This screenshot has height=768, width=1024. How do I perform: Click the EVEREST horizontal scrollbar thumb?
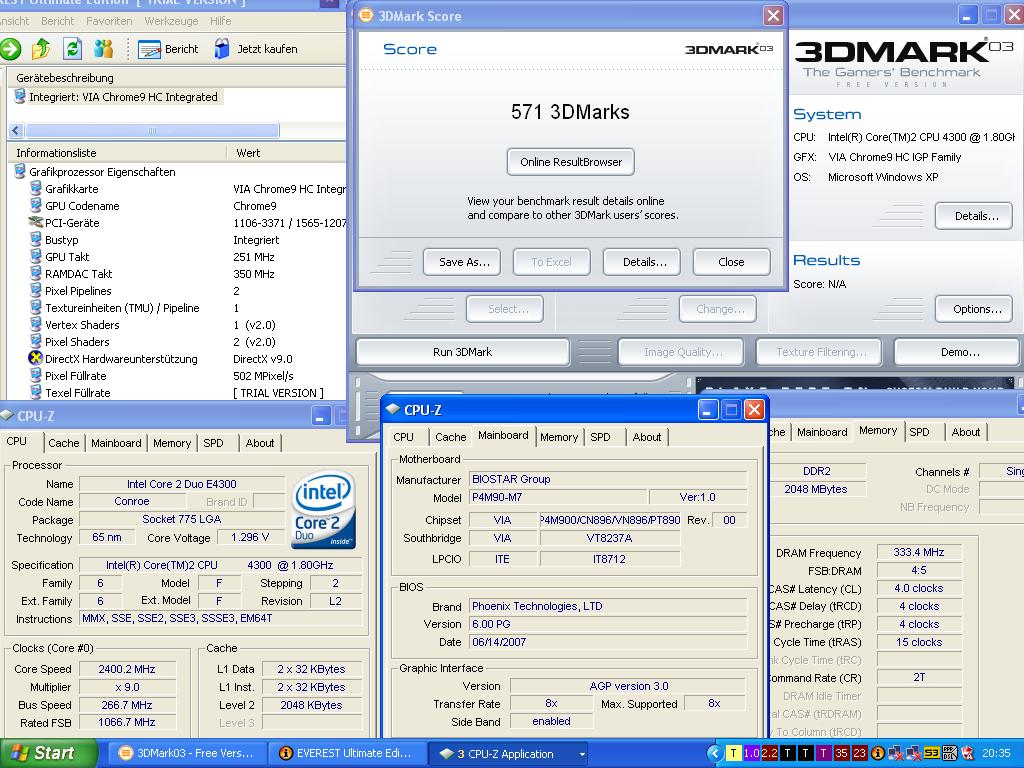pyautogui.click(x=152, y=131)
